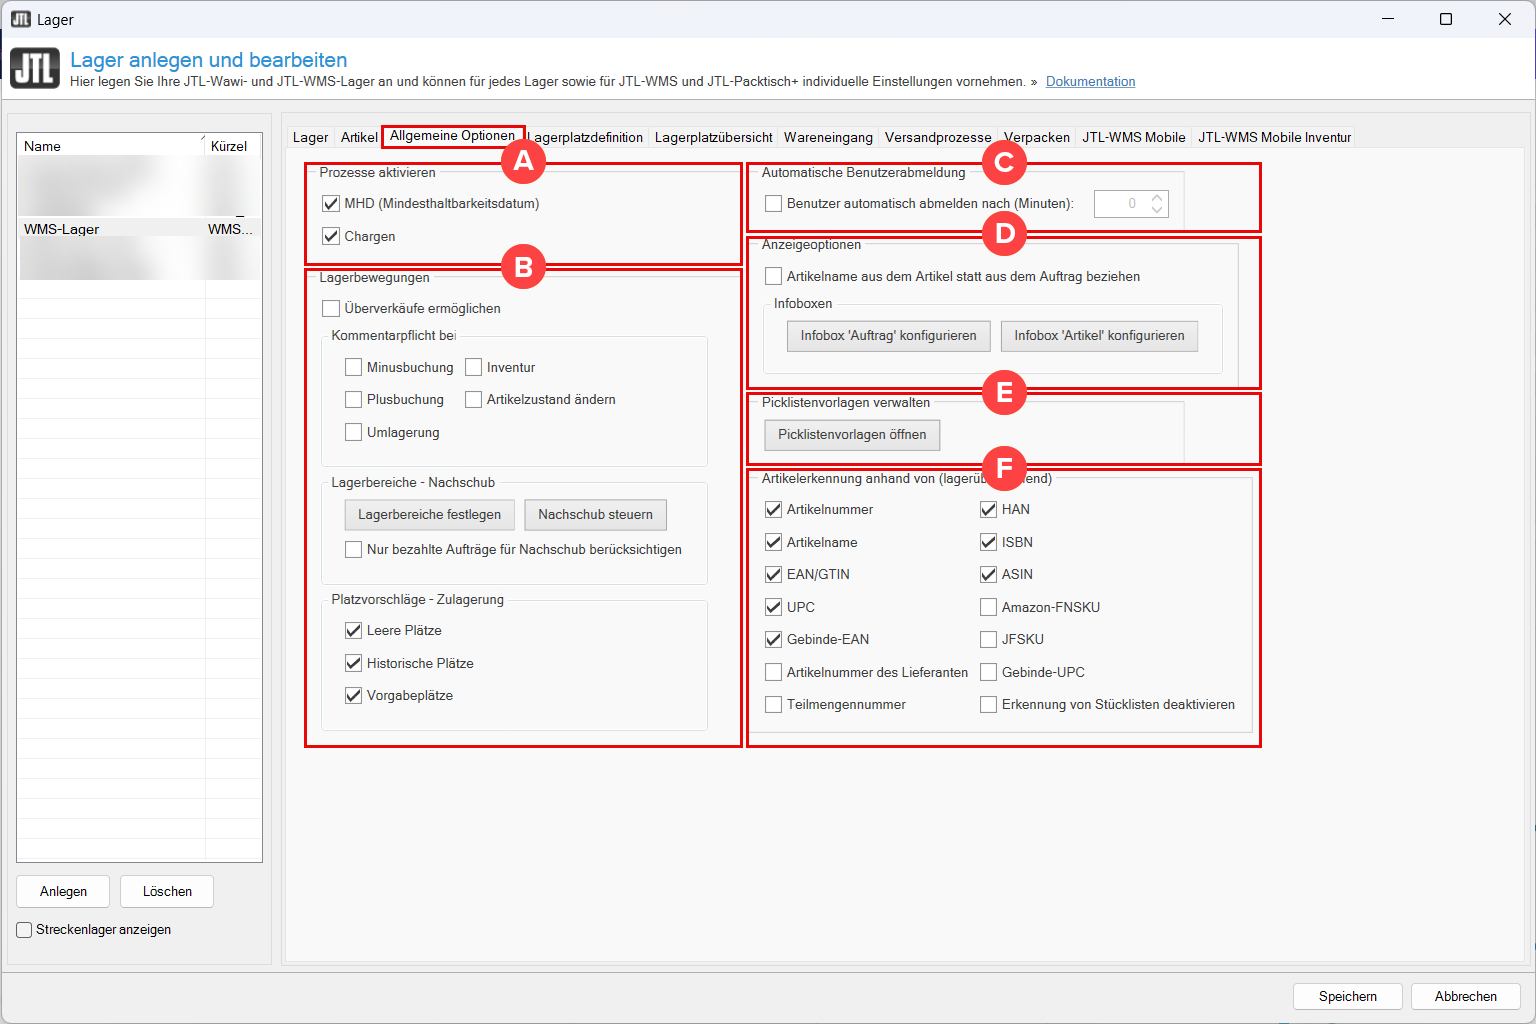The image size is (1536, 1024).
Task: Enable Gebinde-UPC checkbox
Action: [988, 673]
